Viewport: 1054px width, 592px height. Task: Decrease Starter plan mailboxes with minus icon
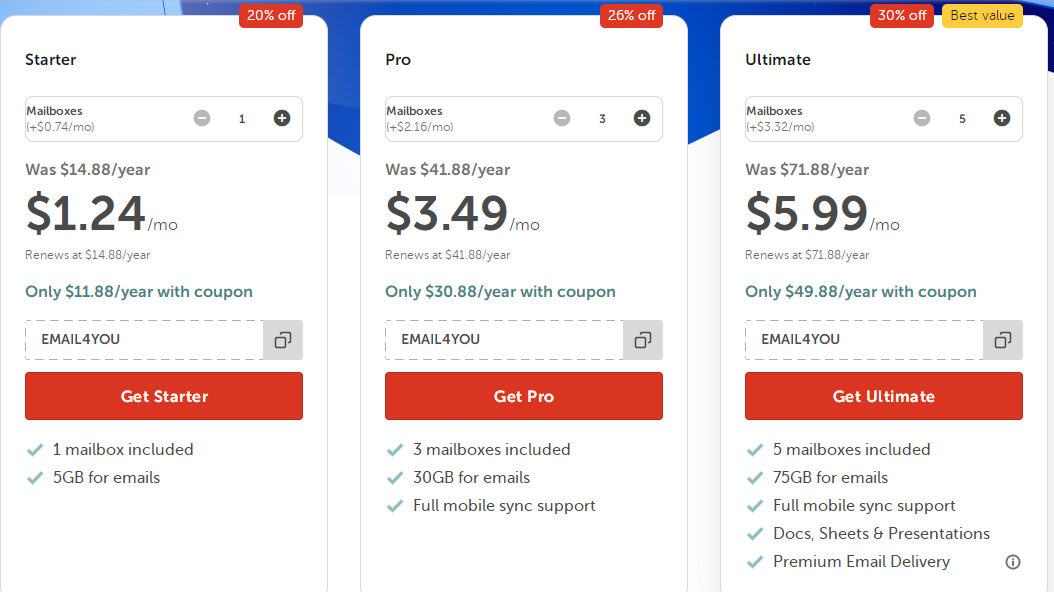click(202, 118)
